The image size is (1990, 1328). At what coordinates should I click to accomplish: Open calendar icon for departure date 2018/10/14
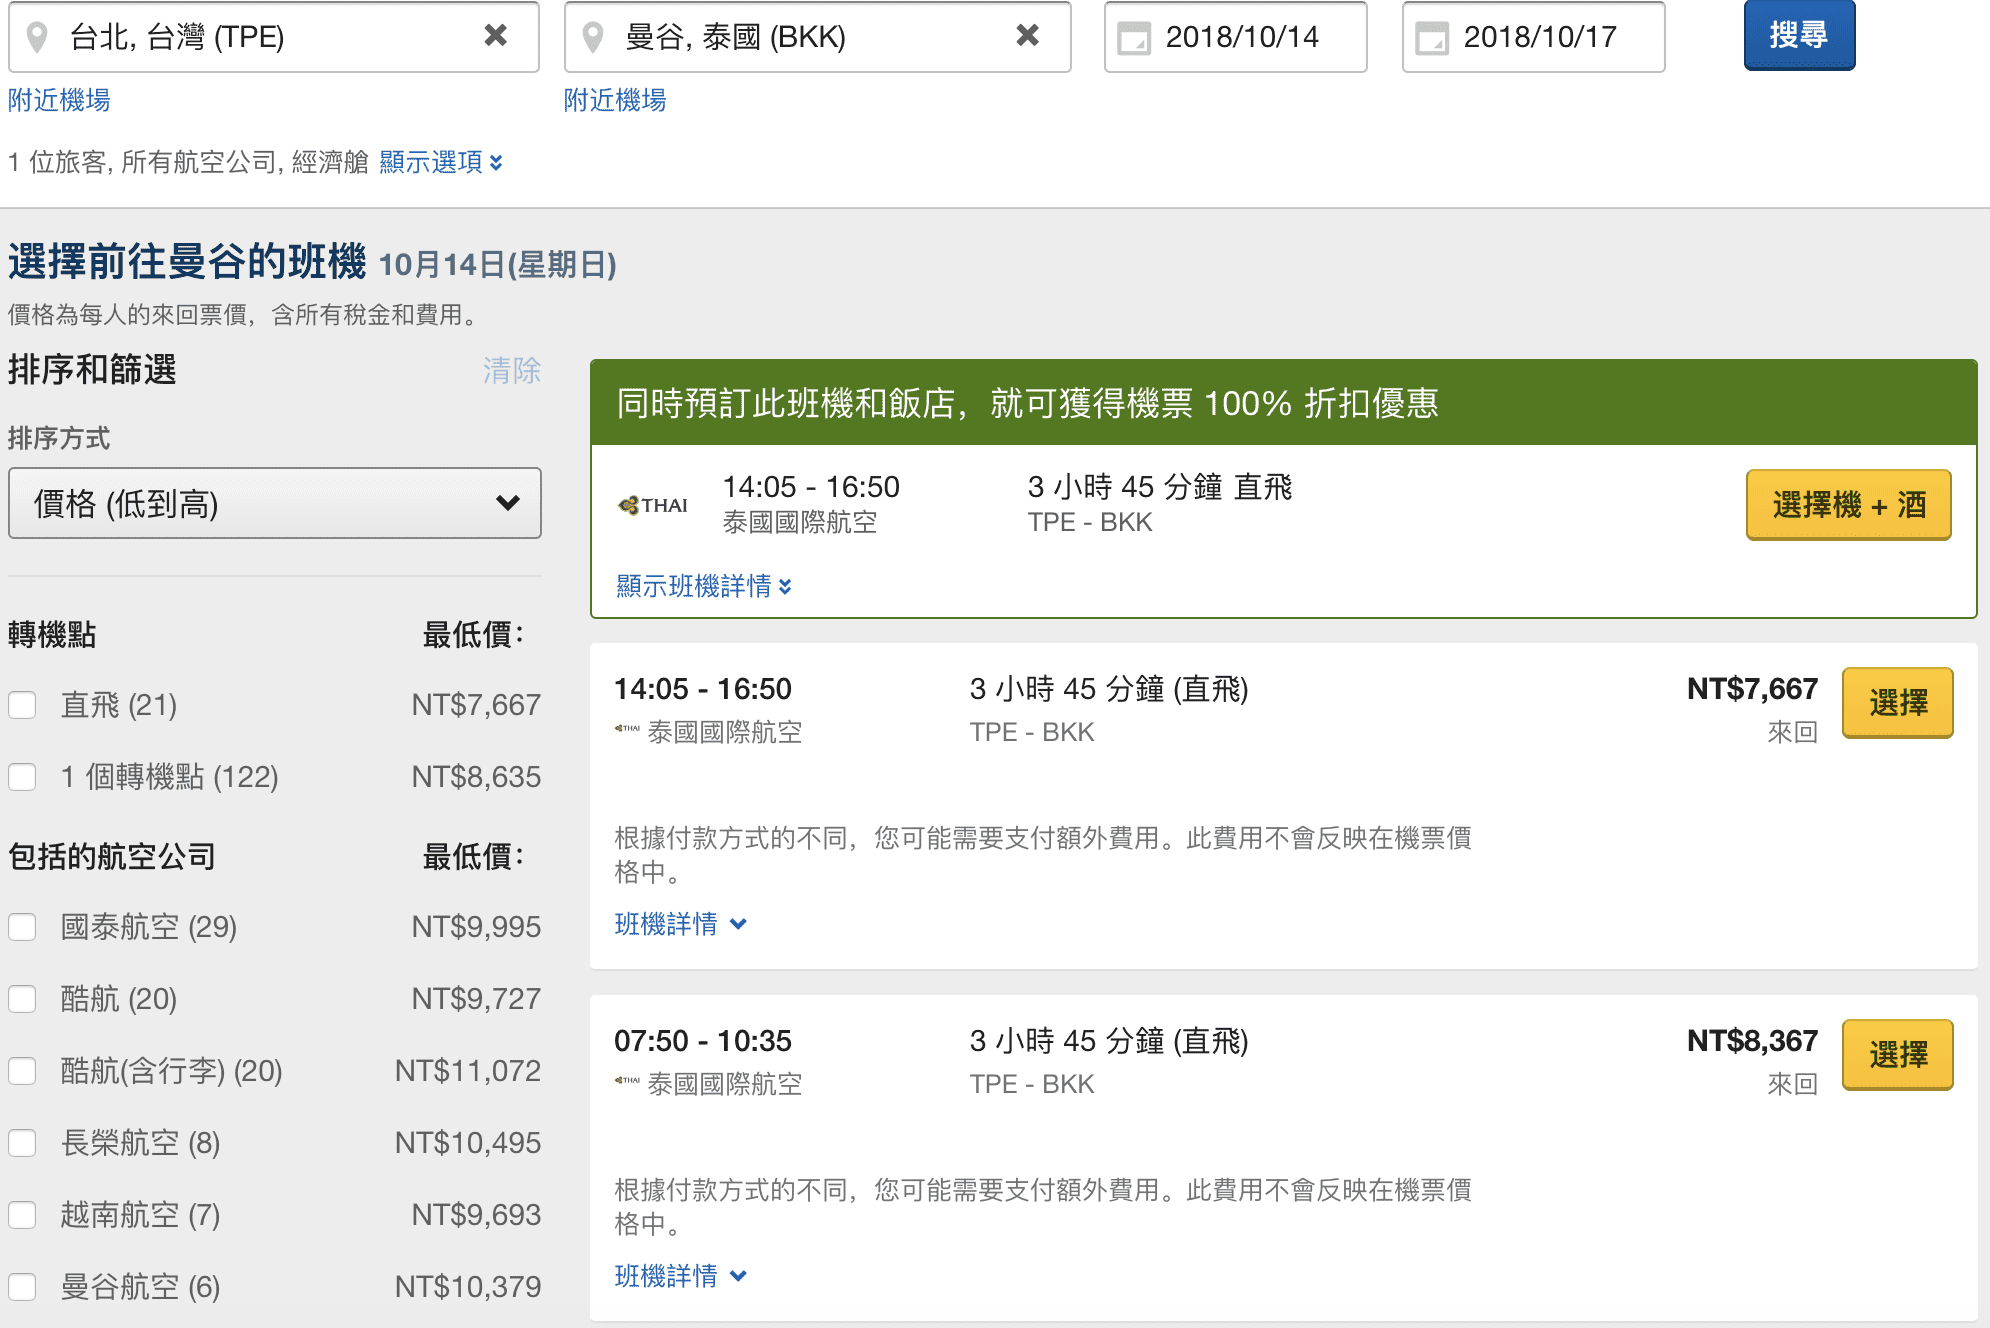[1134, 38]
